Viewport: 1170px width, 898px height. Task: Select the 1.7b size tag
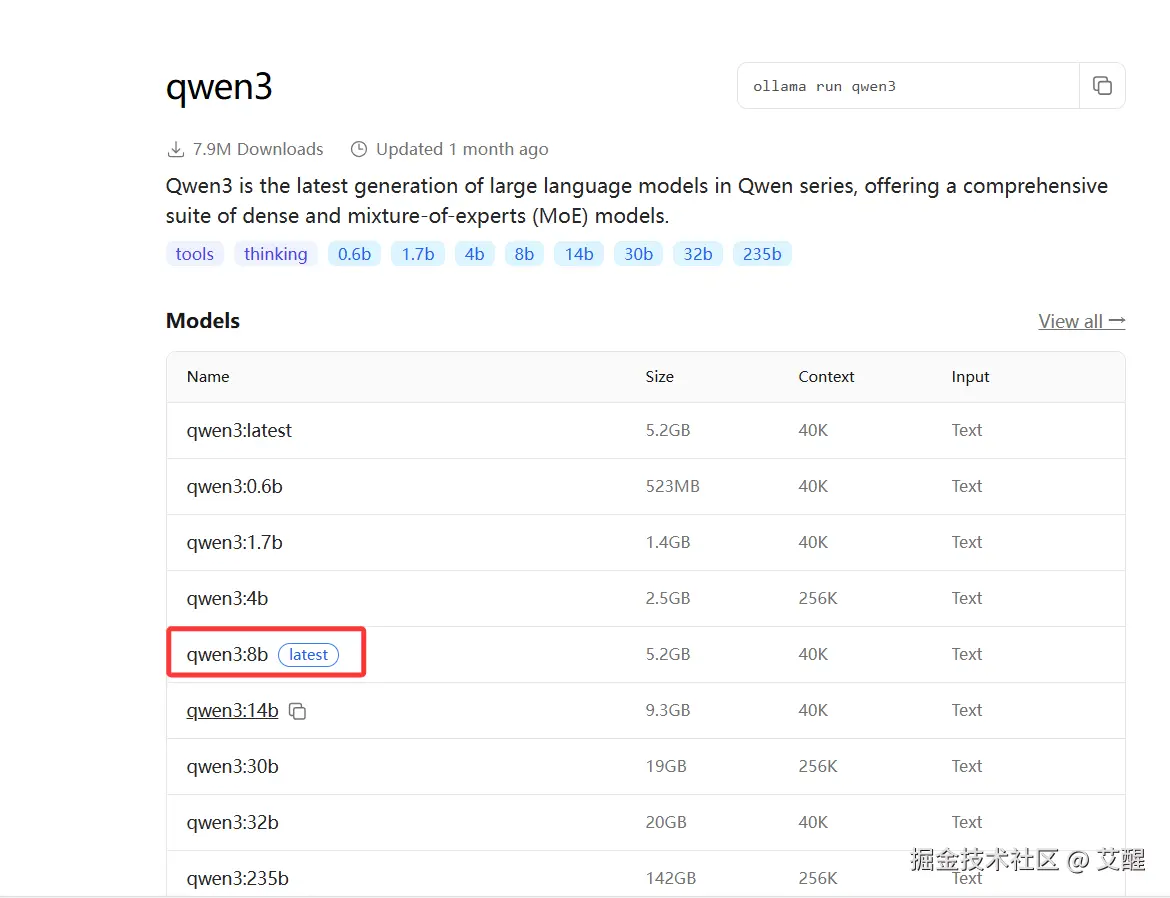(x=418, y=254)
